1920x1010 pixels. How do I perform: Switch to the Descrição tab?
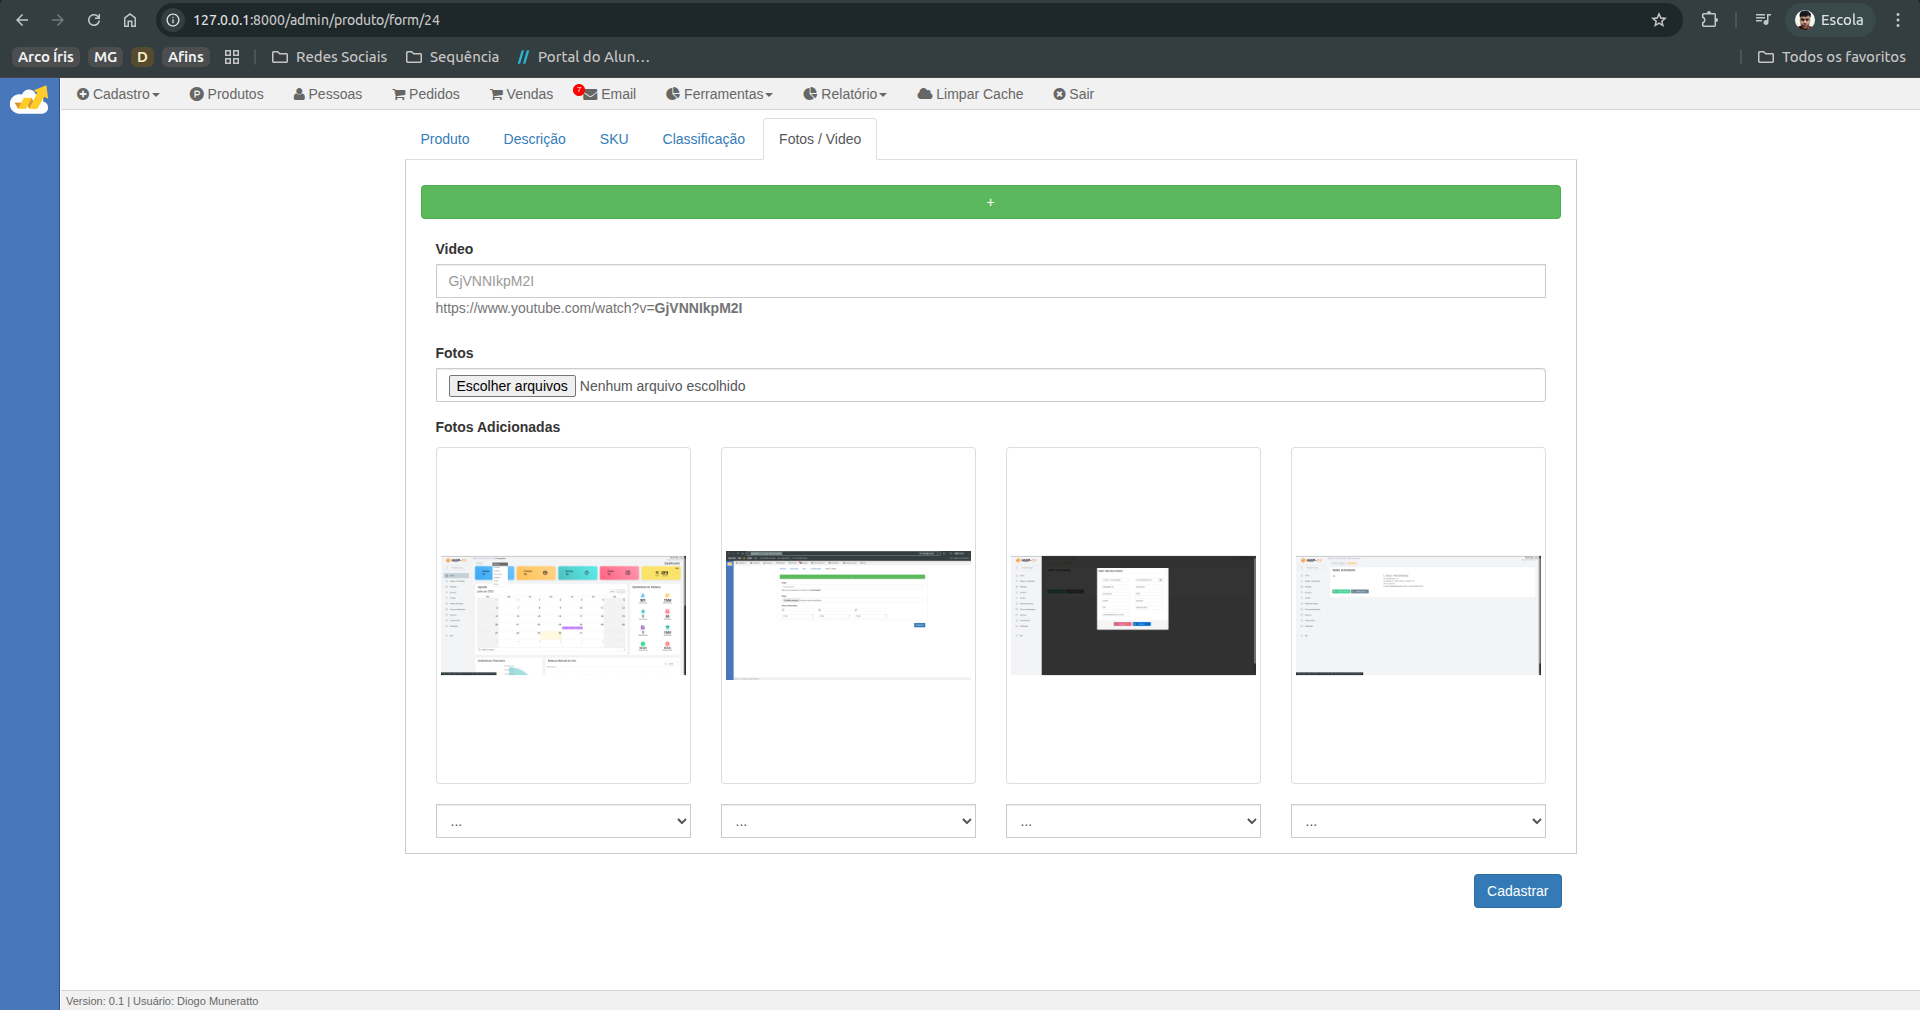point(534,139)
